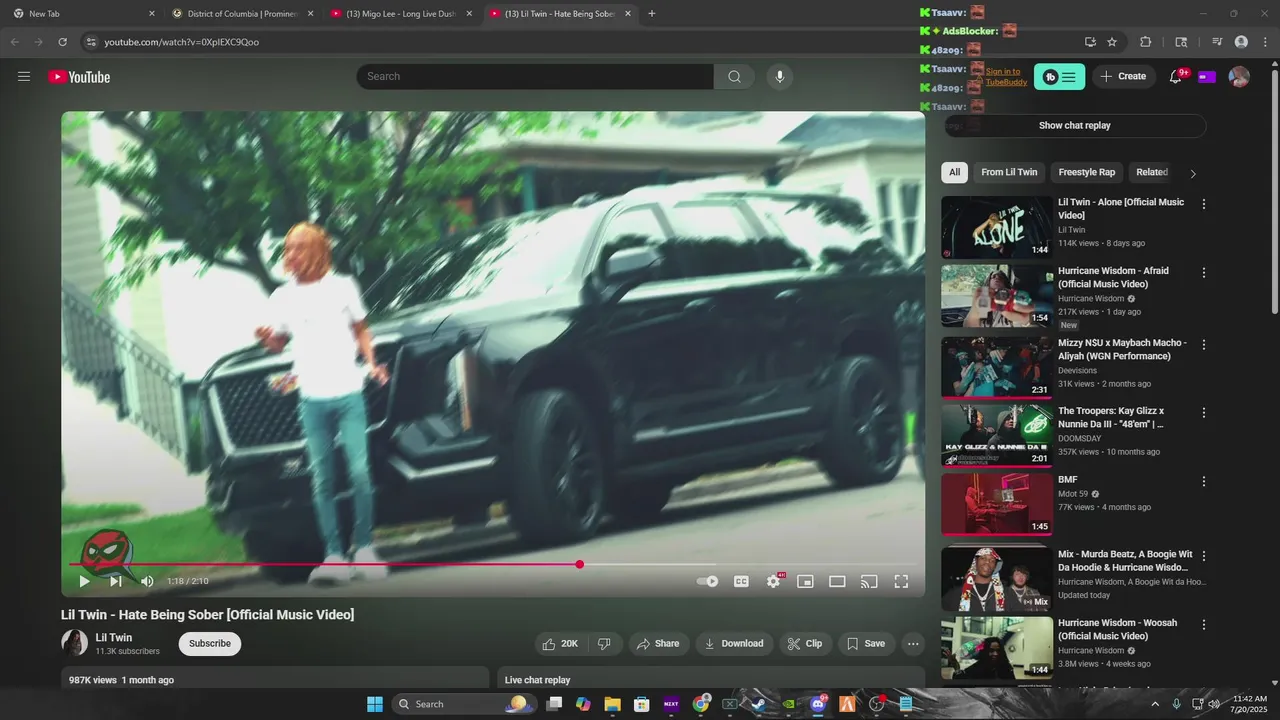This screenshot has height=720, width=1280.
Task: Subscribe to Lil Twin
Action: pos(210,643)
